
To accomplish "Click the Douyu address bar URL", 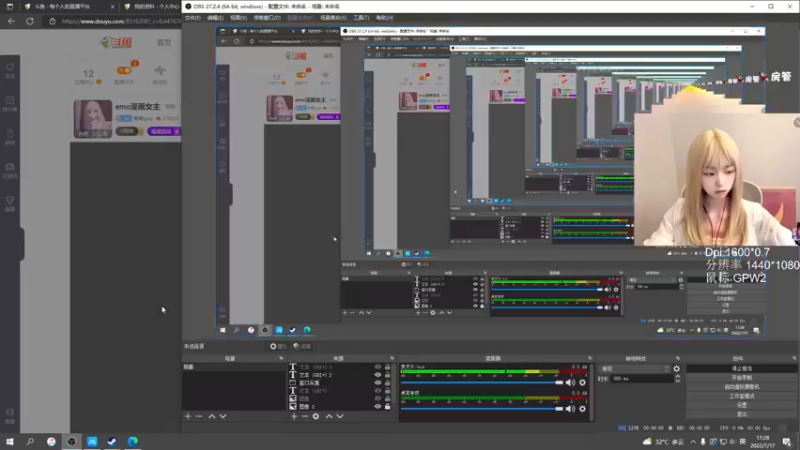I will tap(120, 21).
